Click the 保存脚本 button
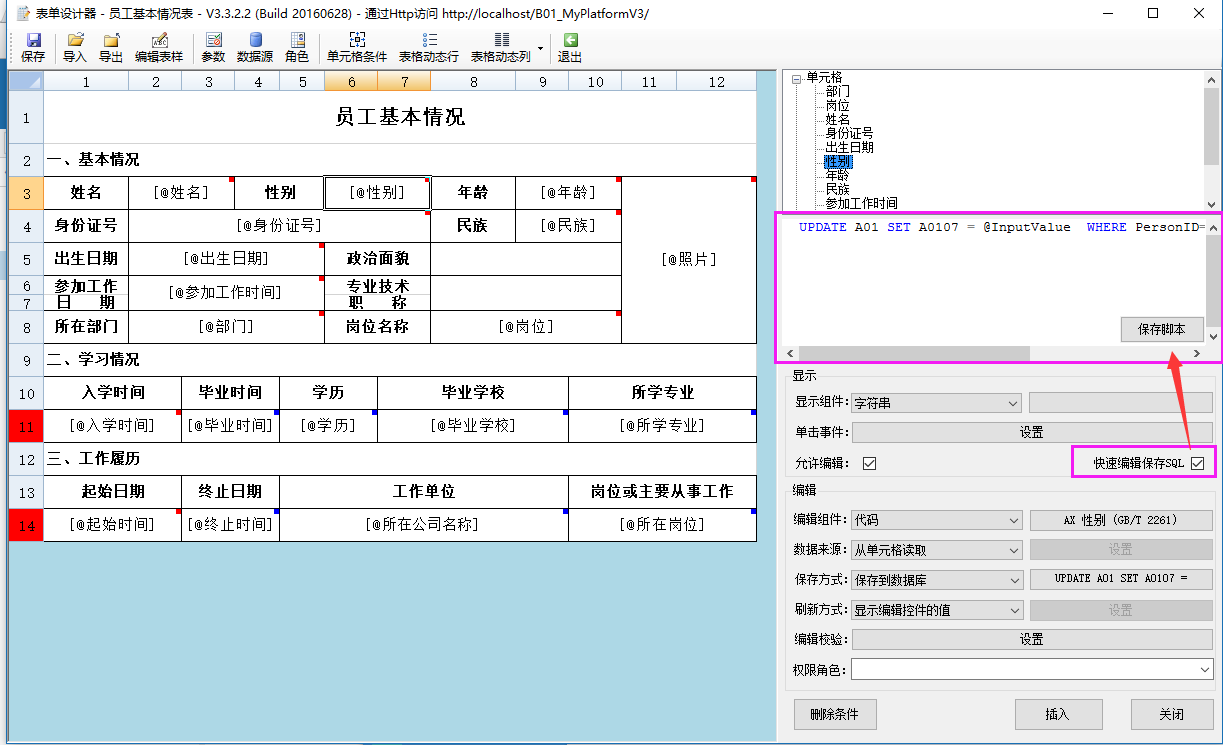Screen dimensions: 1223x745 (x=1161, y=329)
